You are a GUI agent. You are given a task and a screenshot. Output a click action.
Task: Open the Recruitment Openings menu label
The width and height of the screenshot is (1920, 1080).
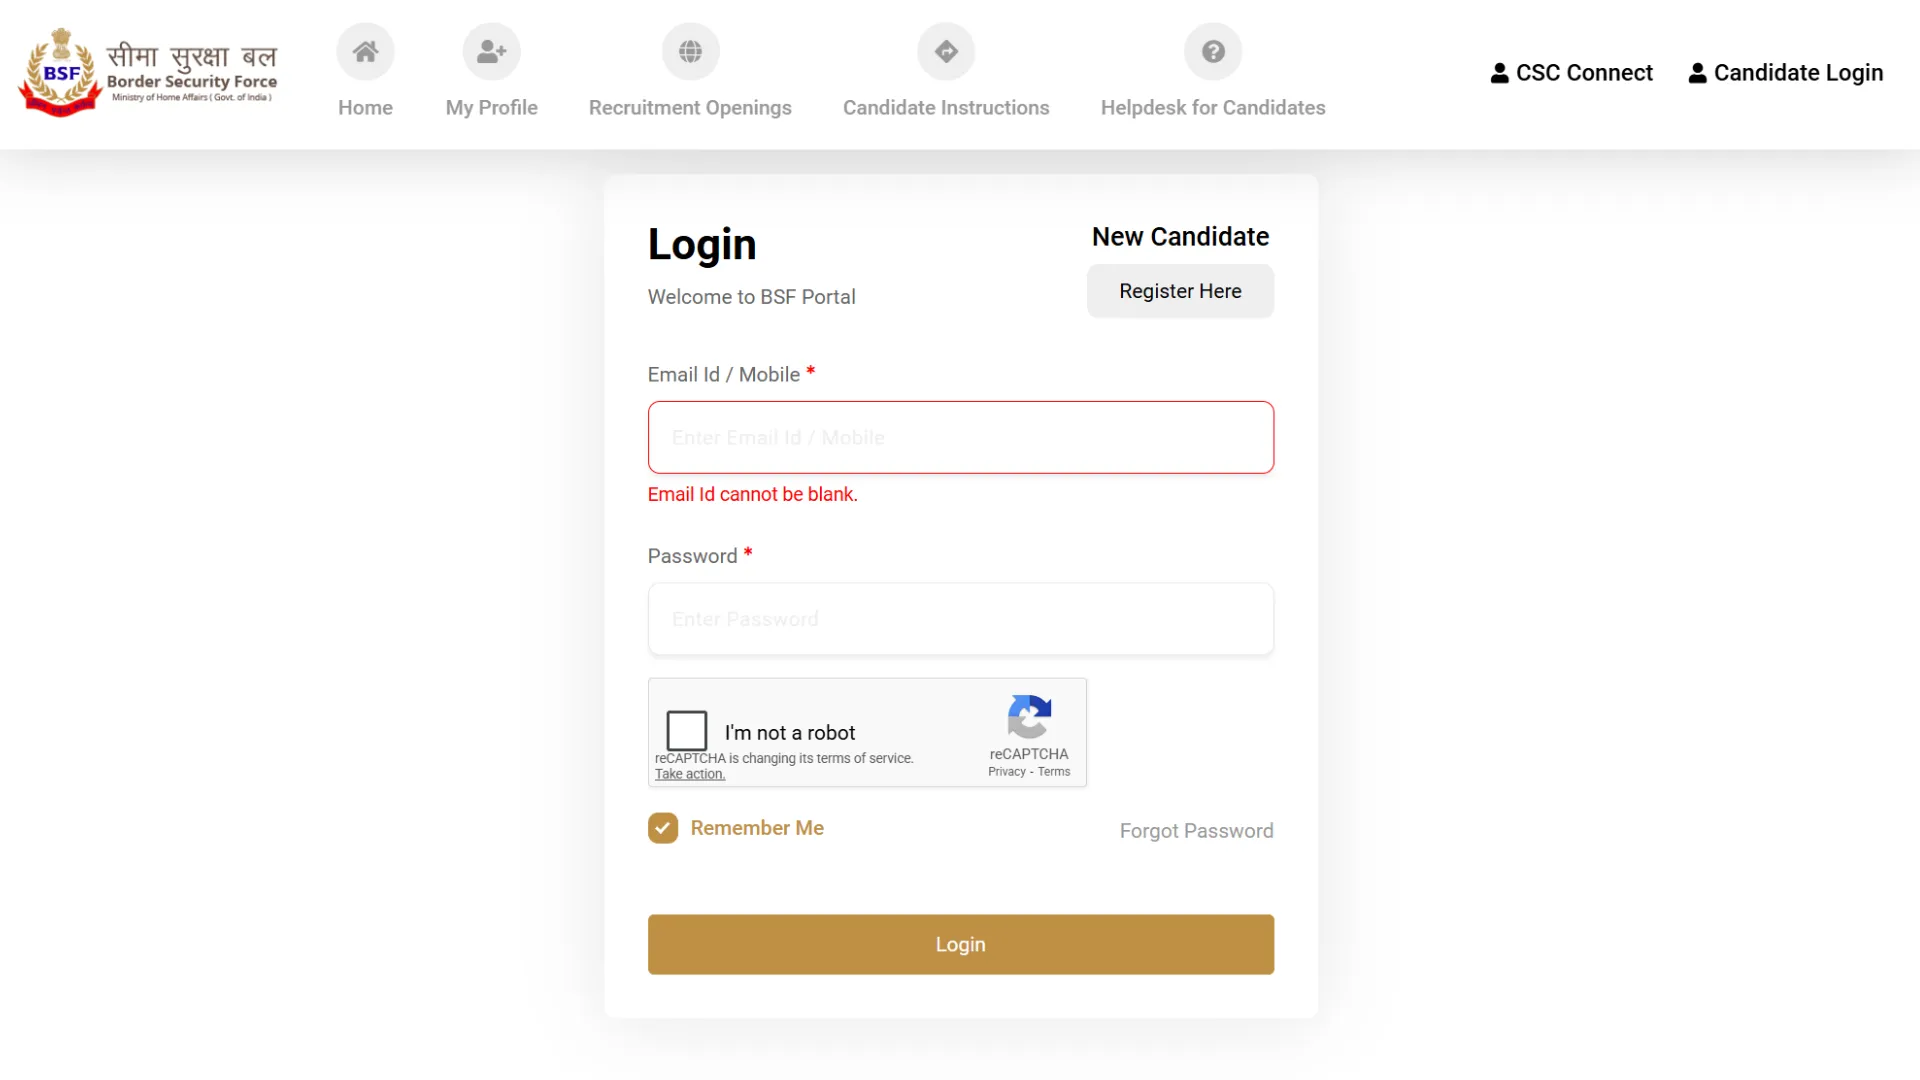[x=690, y=108]
